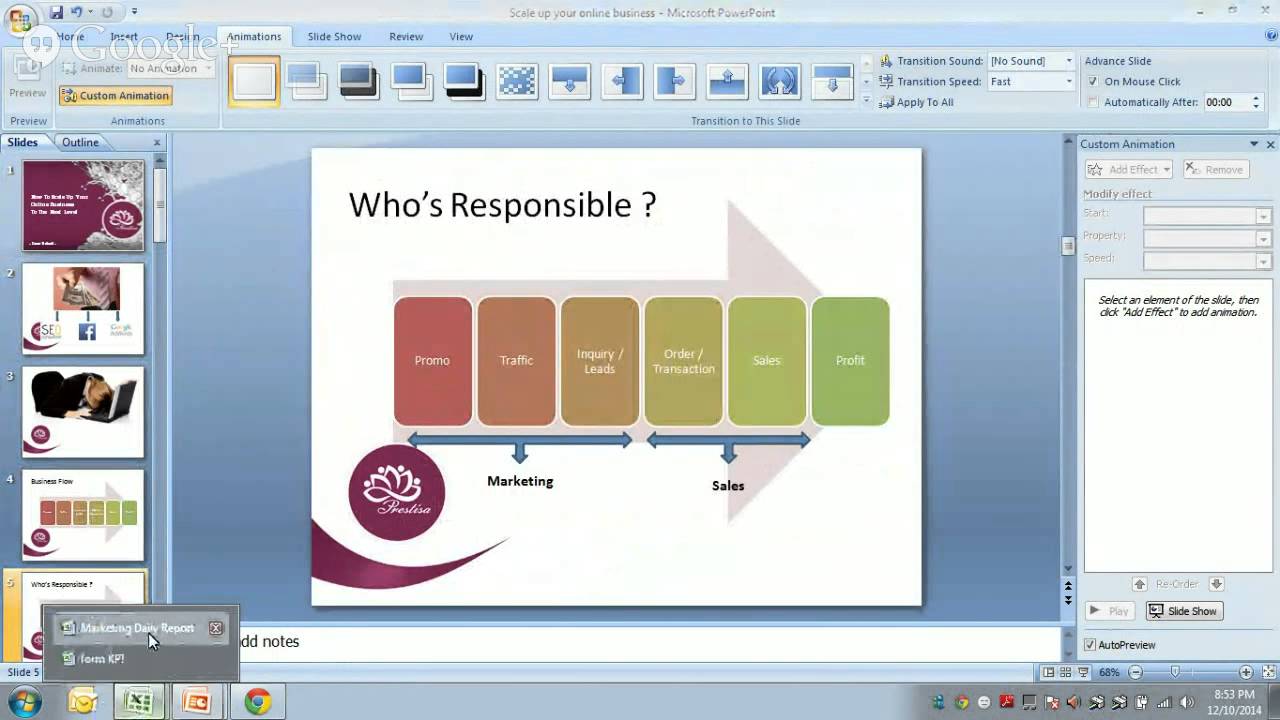Close Marketing Daily Report preview window
The width and height of the screenshot is (1280, 720).
point(215,628)
